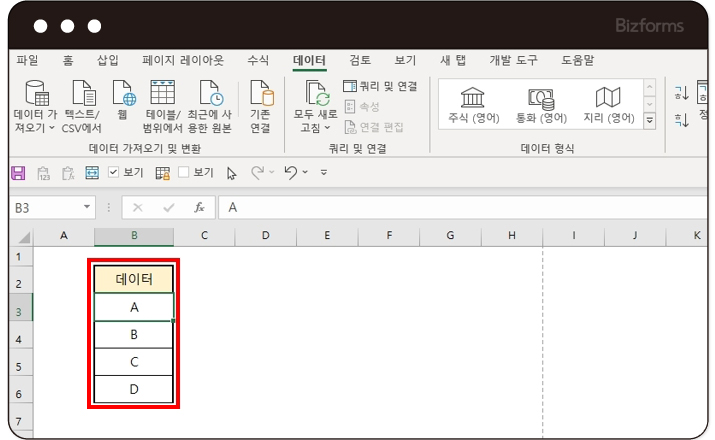Uncheck the first checked 보기 checkbox
The image size is (715, 440).
pos(113,173)
